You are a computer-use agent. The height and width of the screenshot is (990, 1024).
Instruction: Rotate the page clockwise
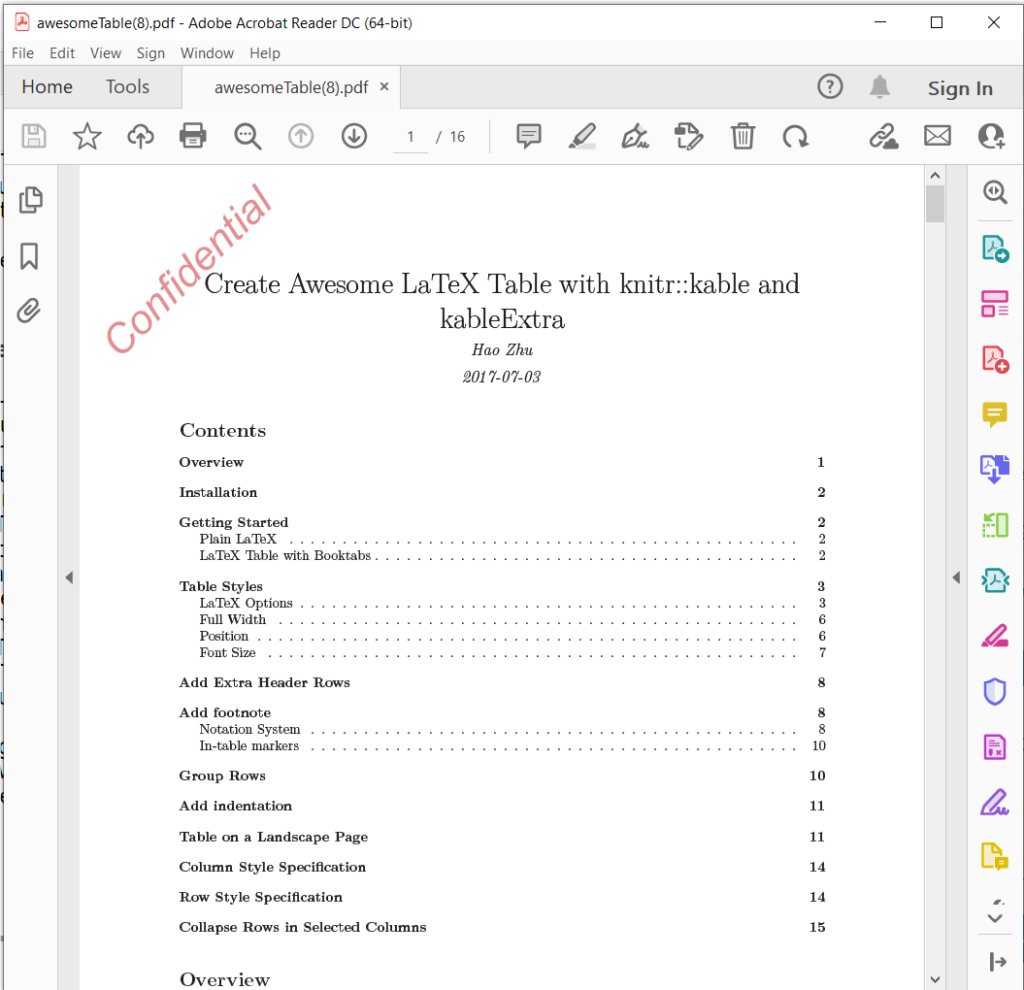[x=796, y=136]
